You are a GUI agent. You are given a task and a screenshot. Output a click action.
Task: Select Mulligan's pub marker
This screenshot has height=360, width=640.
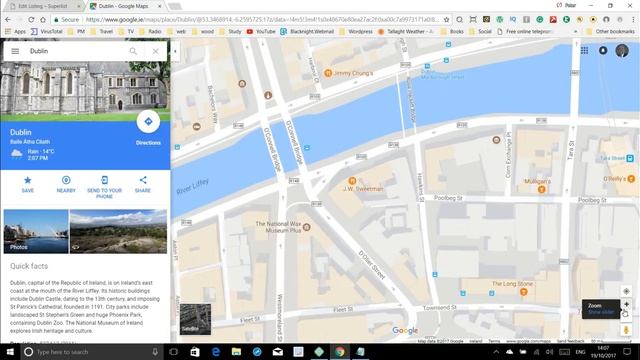coord(542,189)
